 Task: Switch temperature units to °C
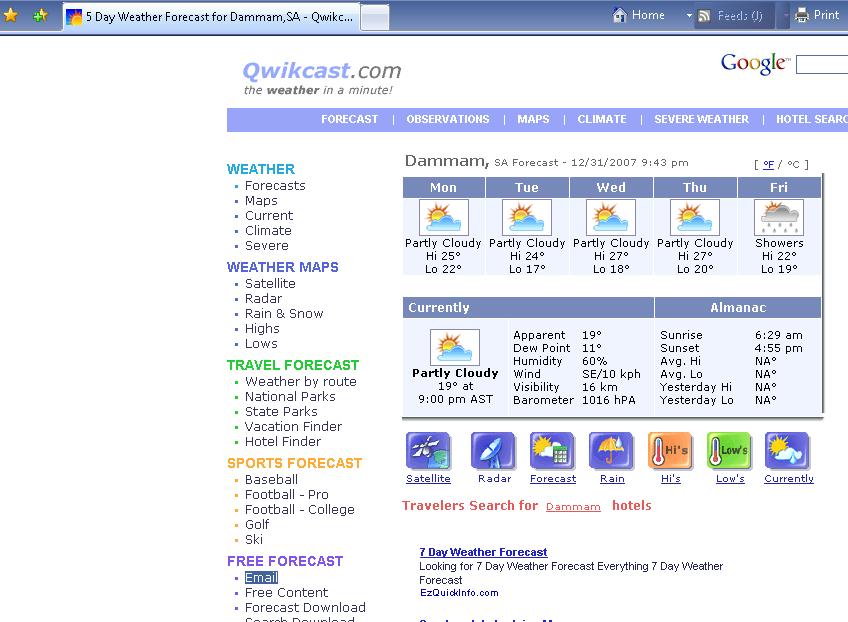point(793,164)
